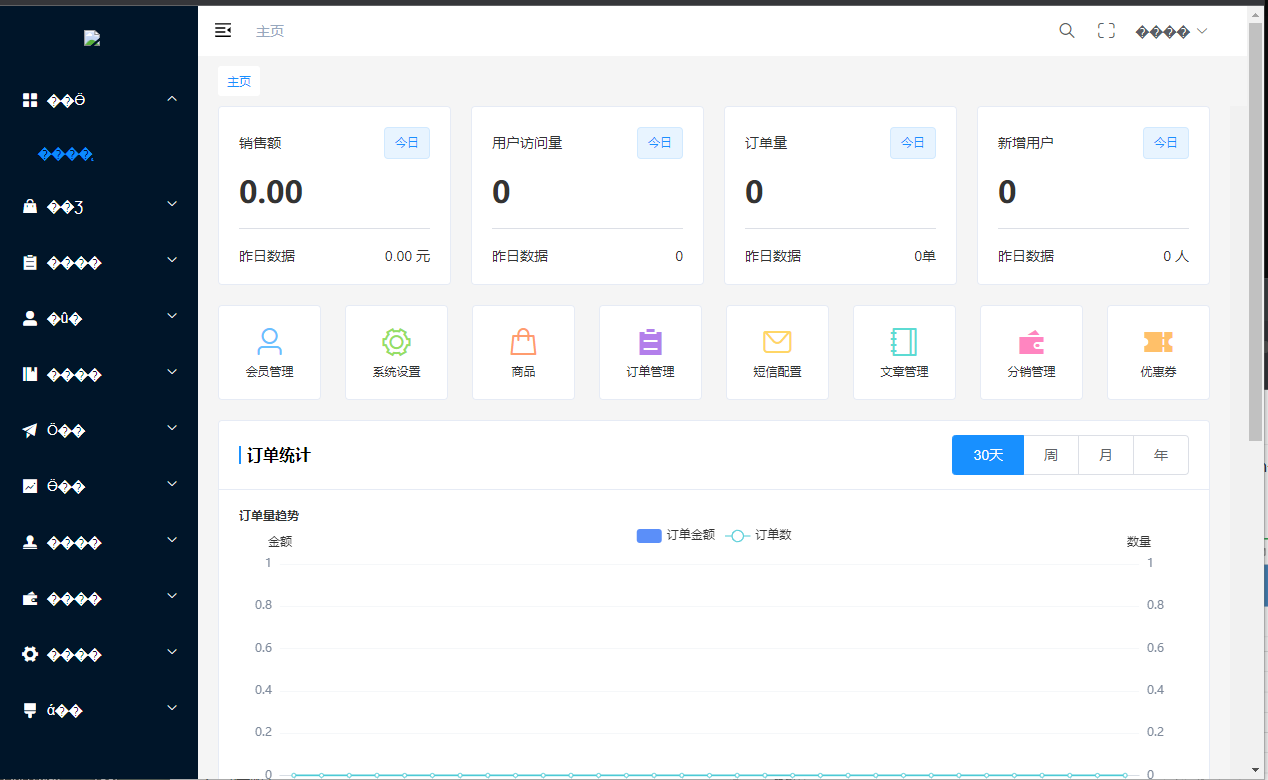Expand the line chart menu chevron
Viewport: 1268px width, 780px height.
[172, 484]
